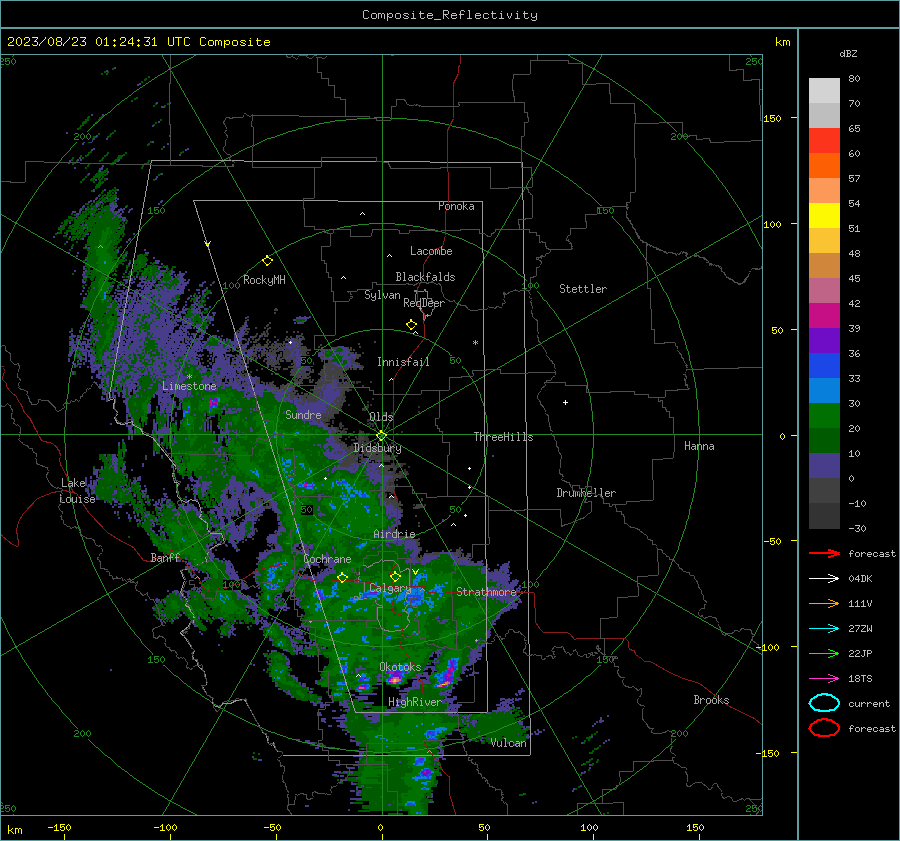Screen dimensions: 900x841
Task: Pick the tan 45–48 dBZ swatch
Action: click(824, 266)
